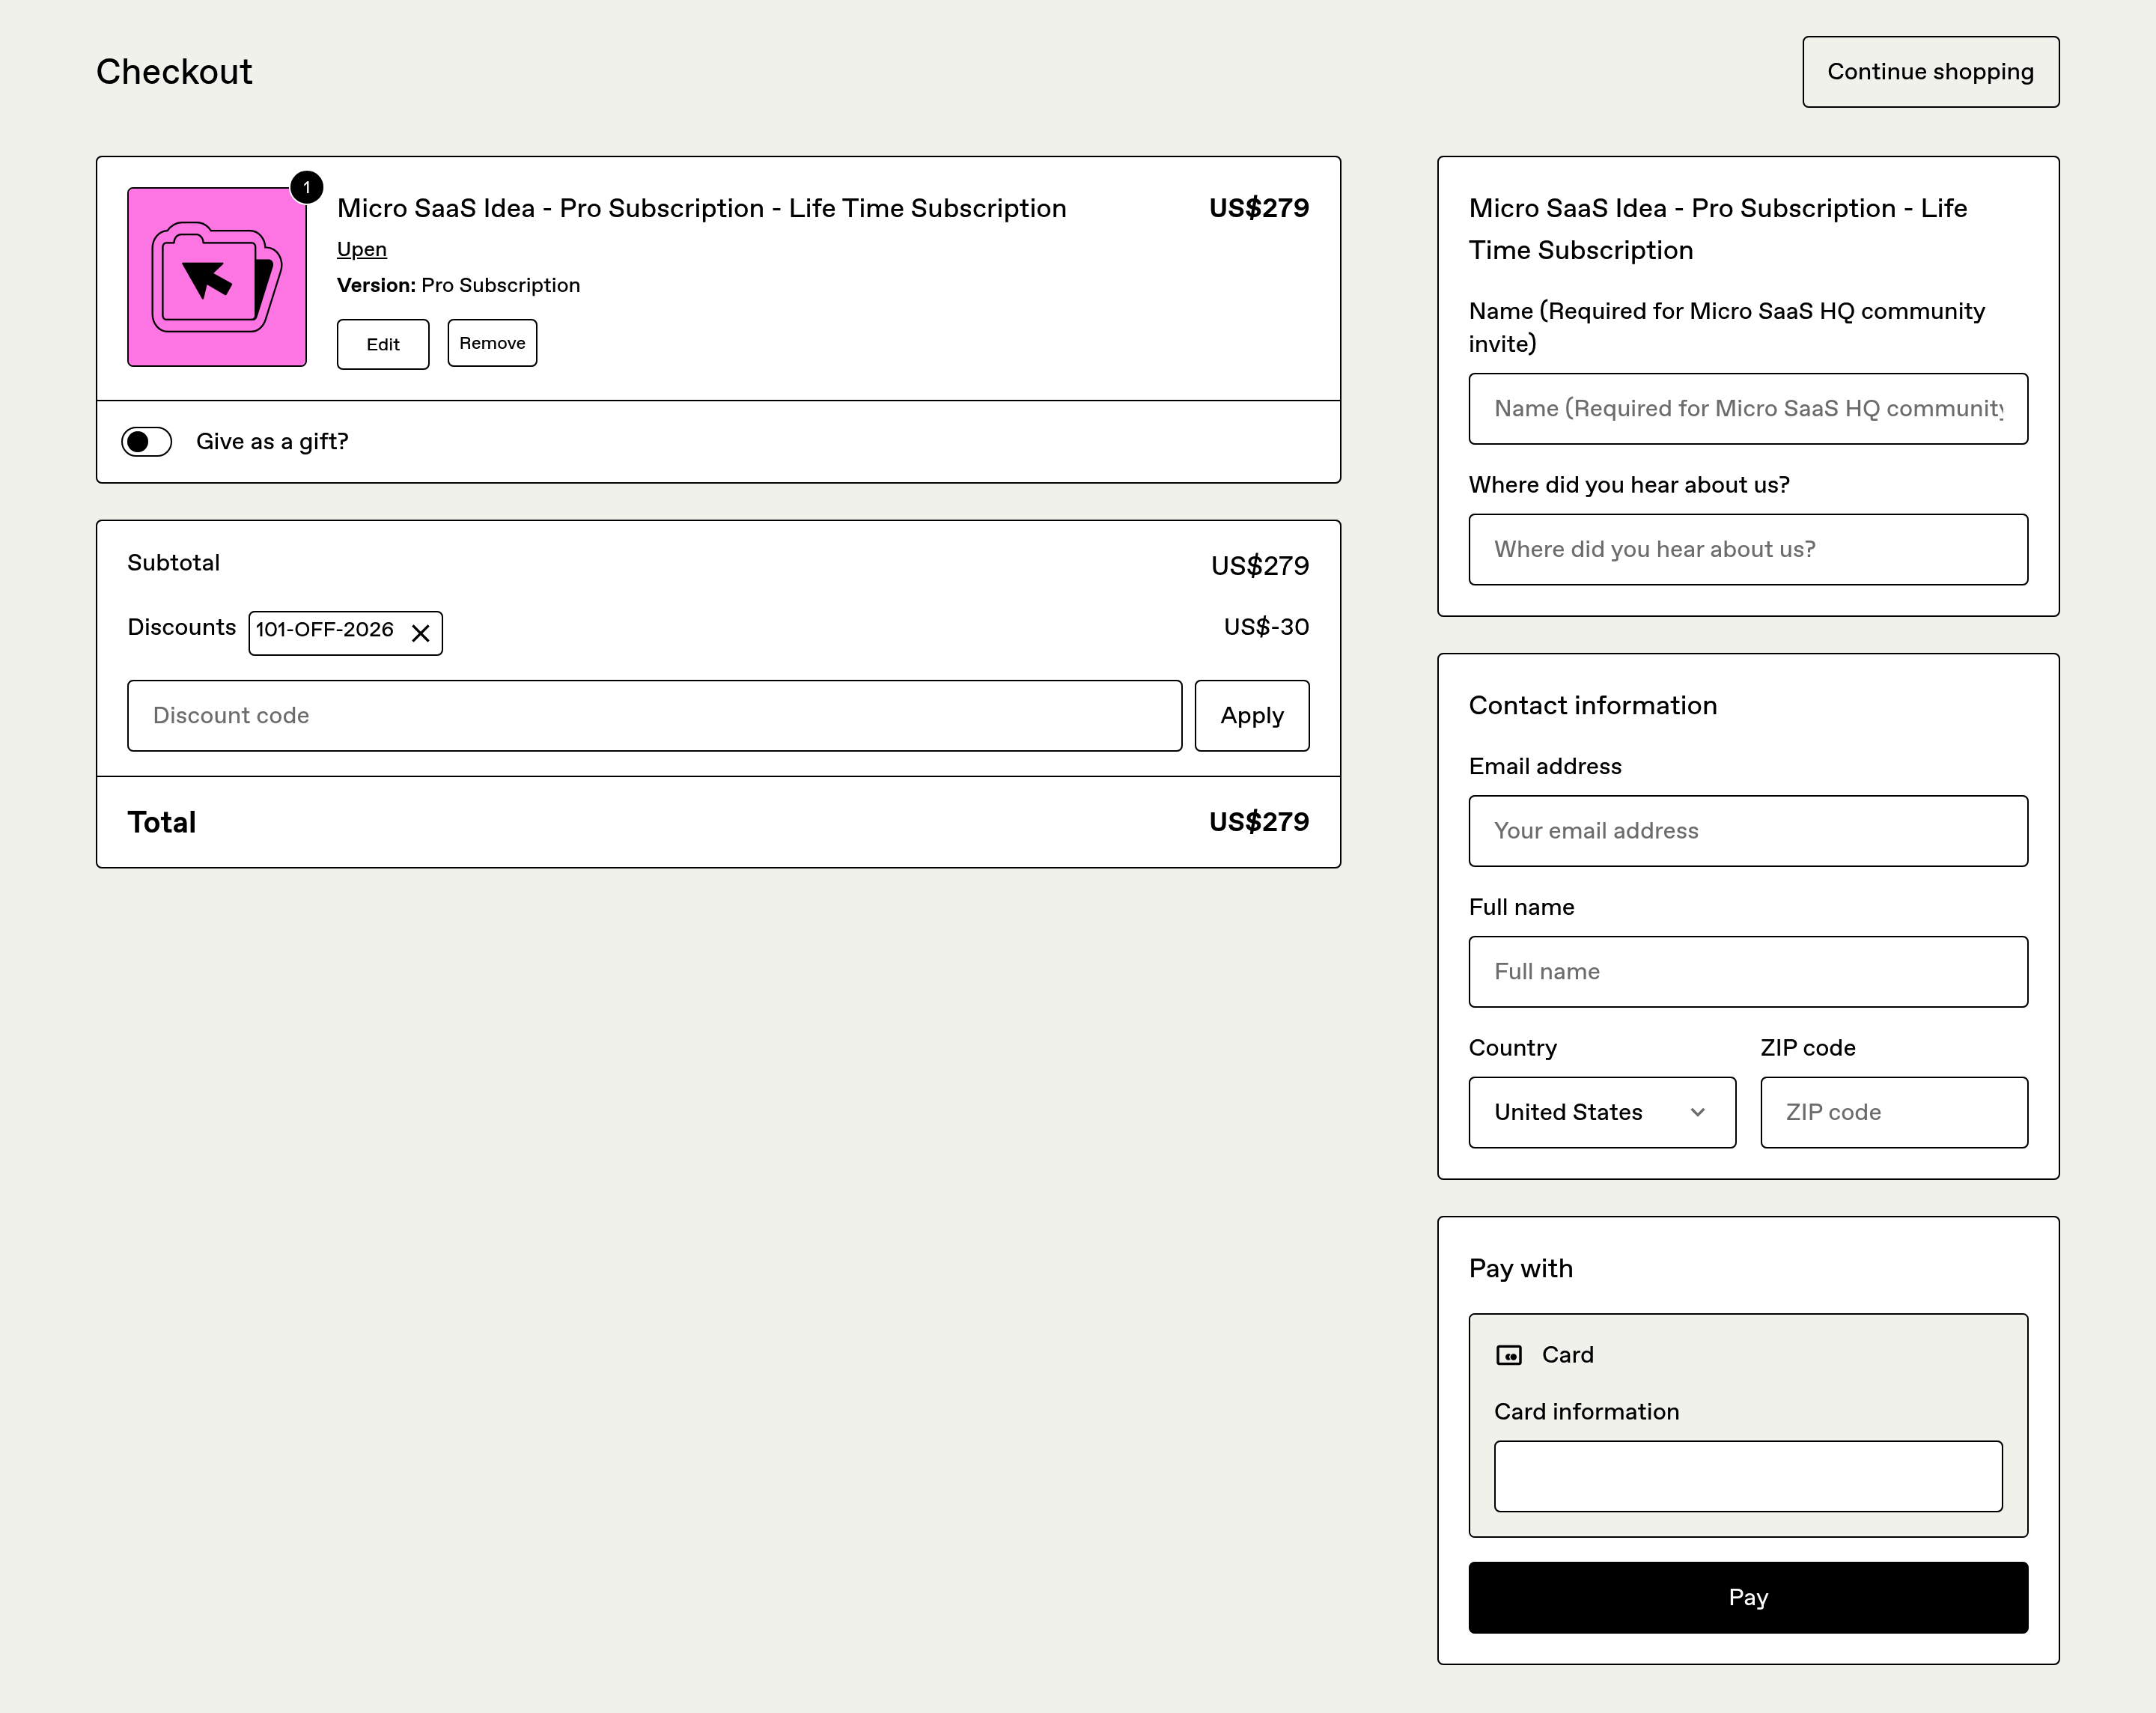The width and height of the screenshot is (2156, 1713).
Task: Click the Card information input box
Action: [x=1747, y=1476]
